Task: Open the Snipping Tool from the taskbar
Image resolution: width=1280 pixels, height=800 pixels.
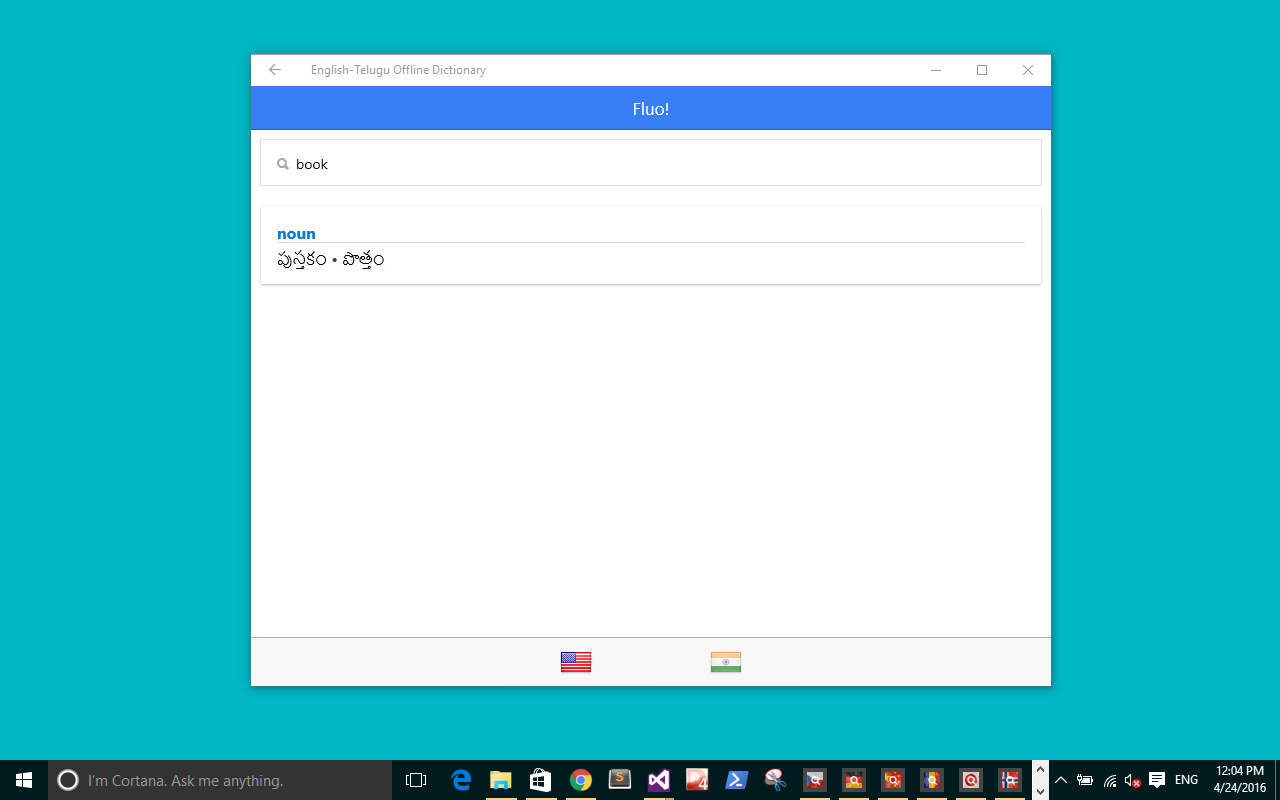Action: coord(775,780)
